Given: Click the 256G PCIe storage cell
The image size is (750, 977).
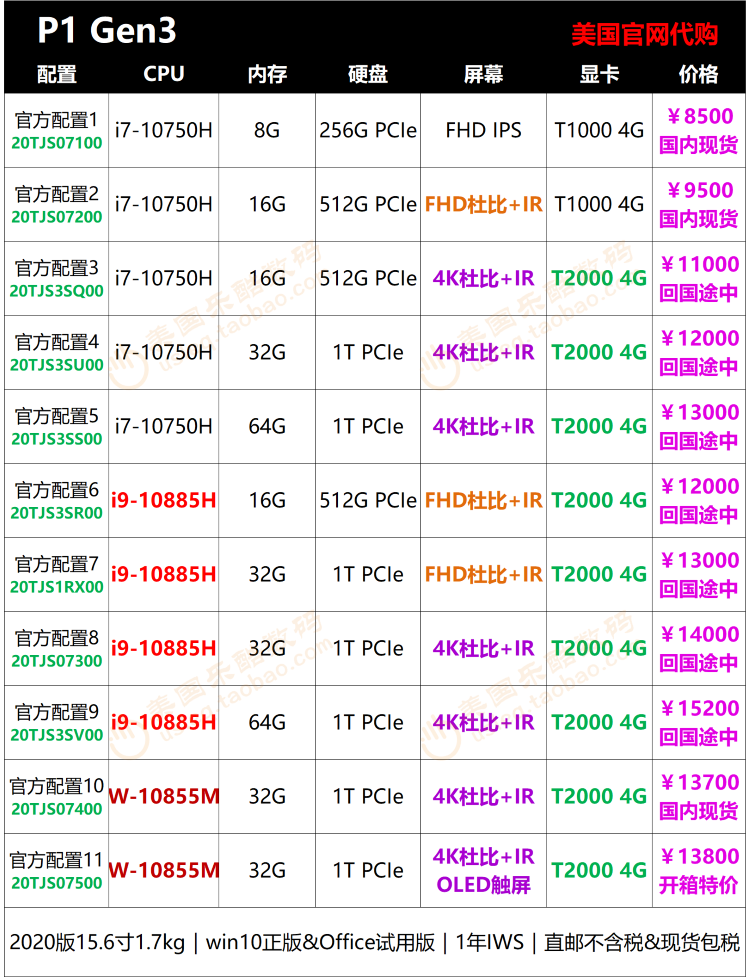Looking at the screenshot, I should tap(368, 130).
